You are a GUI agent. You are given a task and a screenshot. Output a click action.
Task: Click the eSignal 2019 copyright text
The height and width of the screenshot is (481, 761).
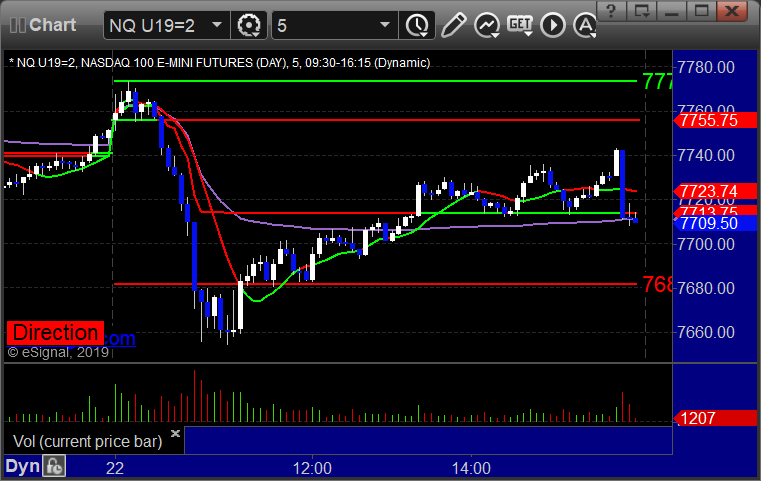pos(58,352)
